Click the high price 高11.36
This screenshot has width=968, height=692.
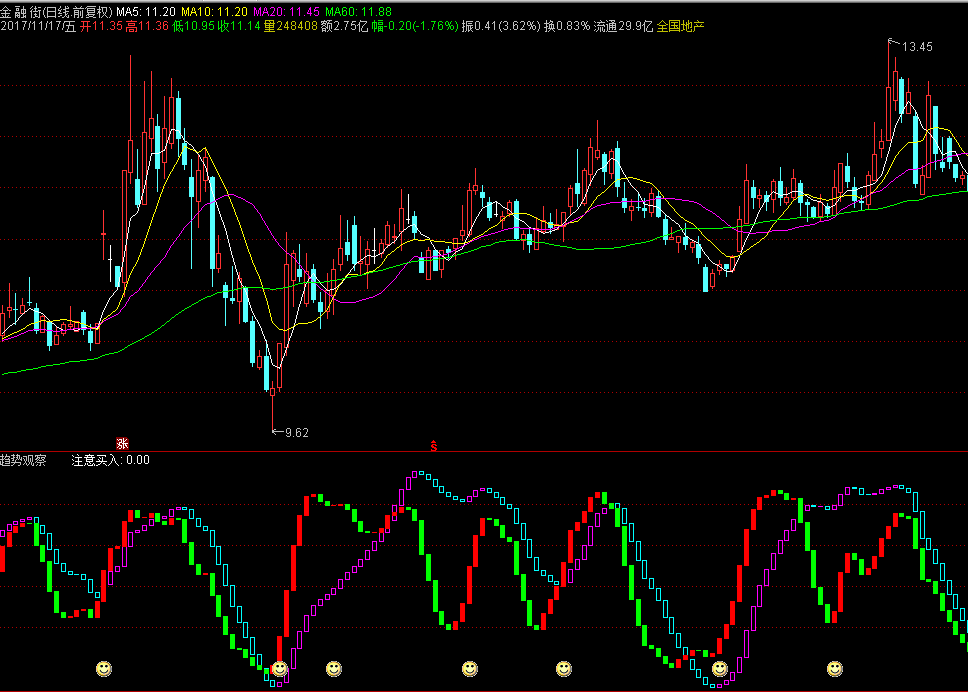coord(147,26)
